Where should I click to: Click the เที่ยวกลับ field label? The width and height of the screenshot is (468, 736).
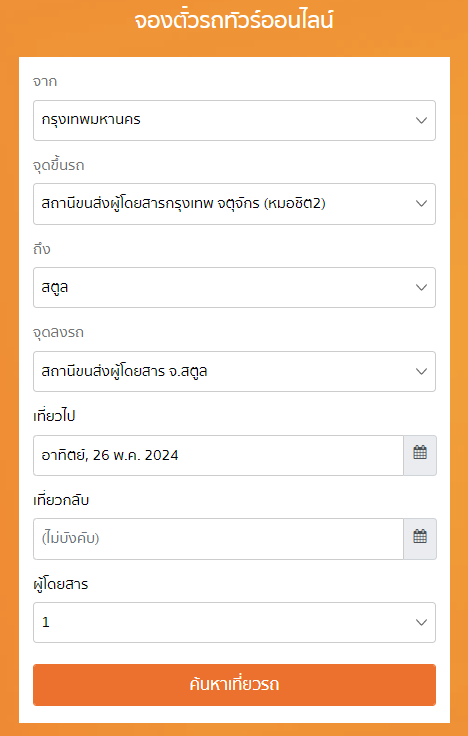[61, 500]
